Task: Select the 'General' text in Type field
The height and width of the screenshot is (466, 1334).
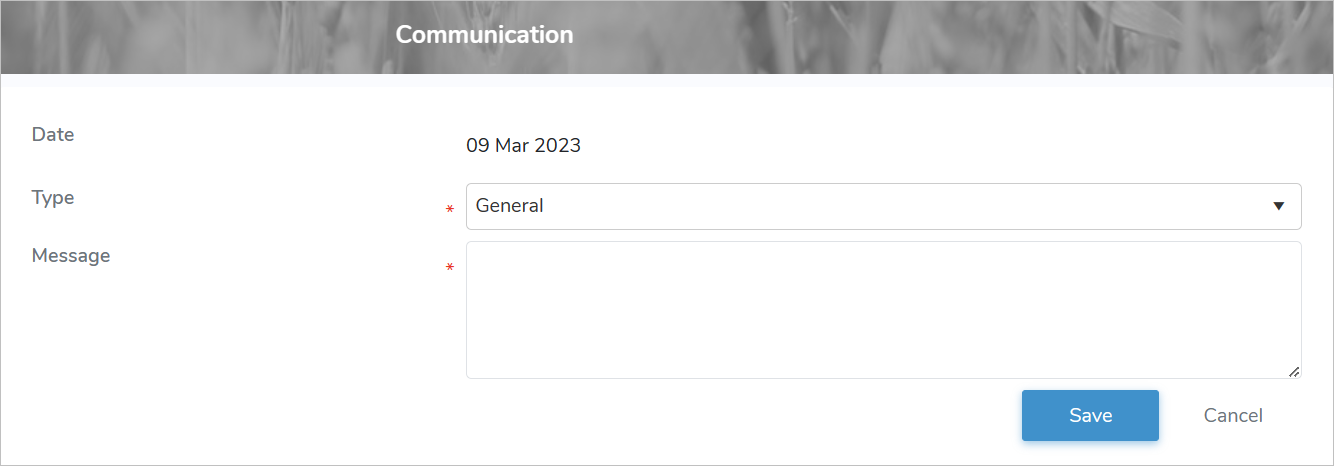Action: pyautogui.click(x=510, y=206)
